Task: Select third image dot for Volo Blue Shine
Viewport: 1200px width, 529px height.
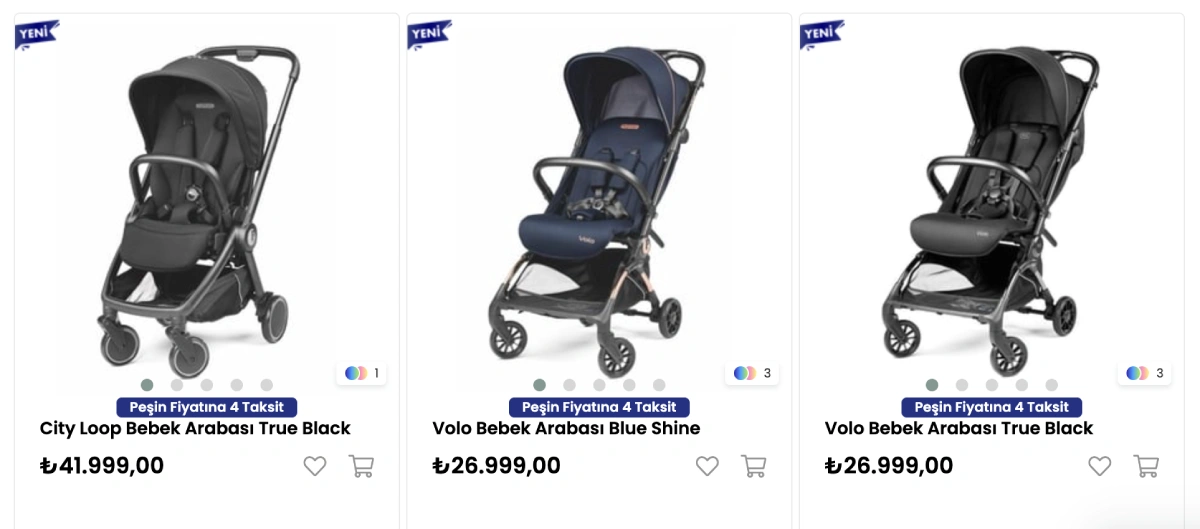Action: click(599, 385)
